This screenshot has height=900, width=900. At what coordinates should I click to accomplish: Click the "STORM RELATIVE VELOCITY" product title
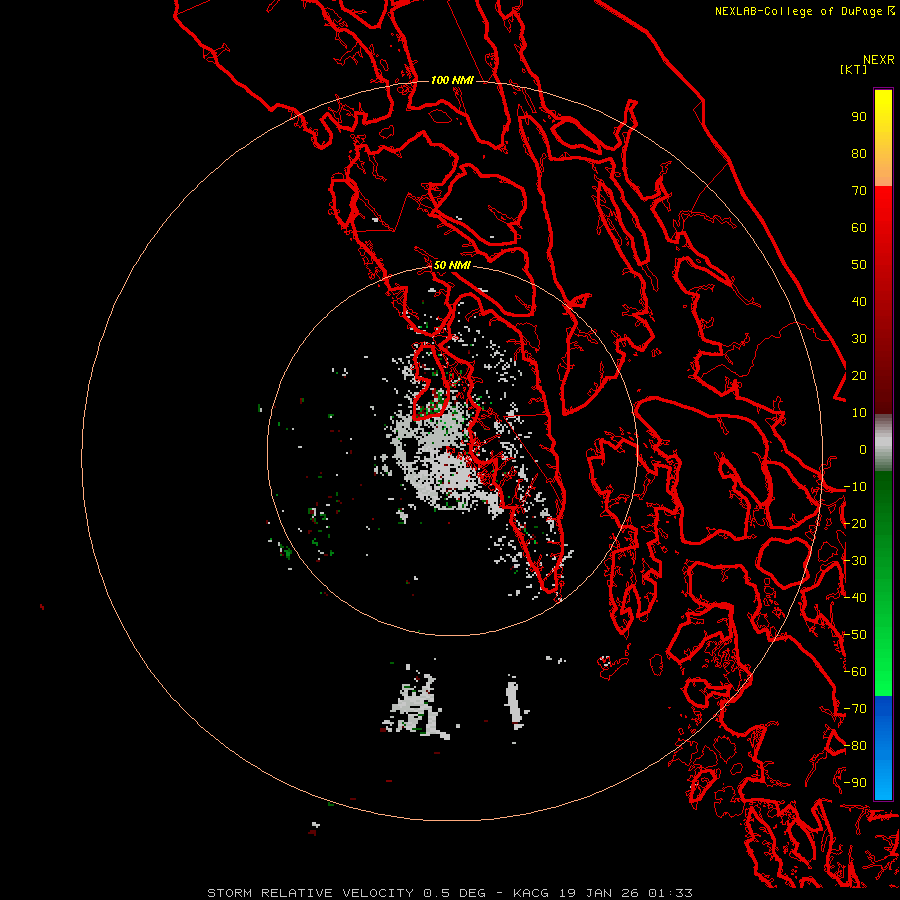(x=310, y=893)
